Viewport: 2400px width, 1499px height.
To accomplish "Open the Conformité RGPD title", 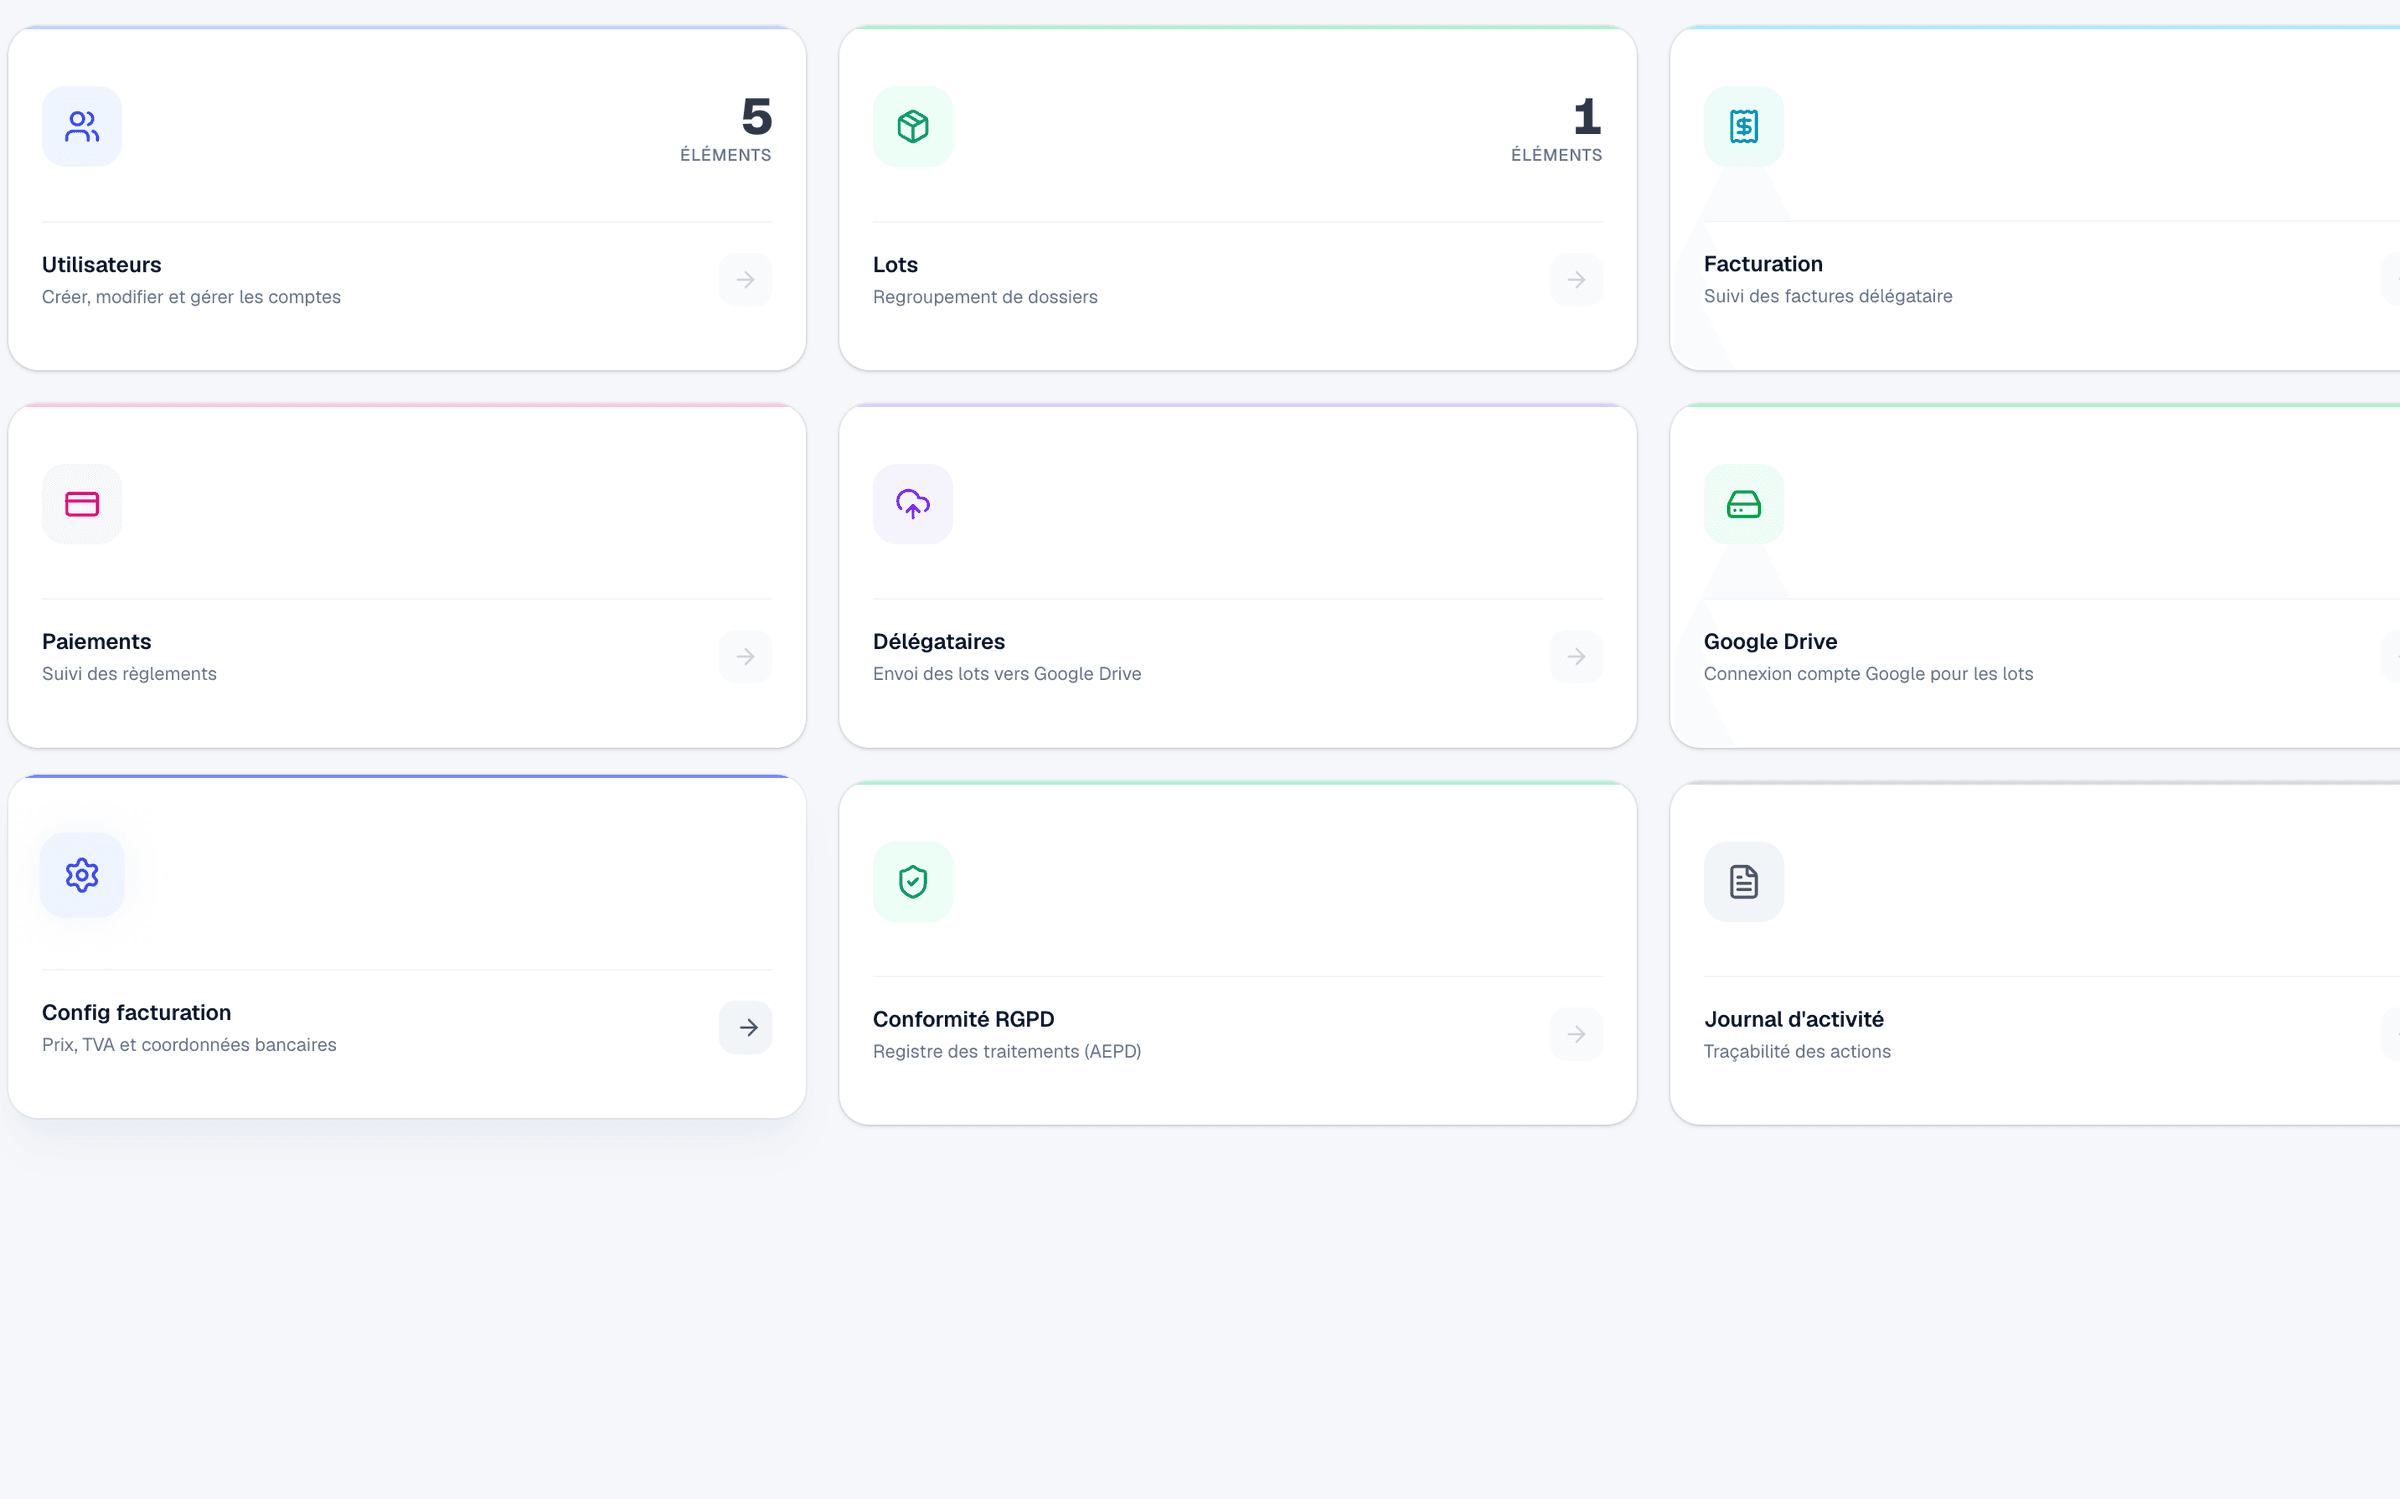I will pos(964,1020).
